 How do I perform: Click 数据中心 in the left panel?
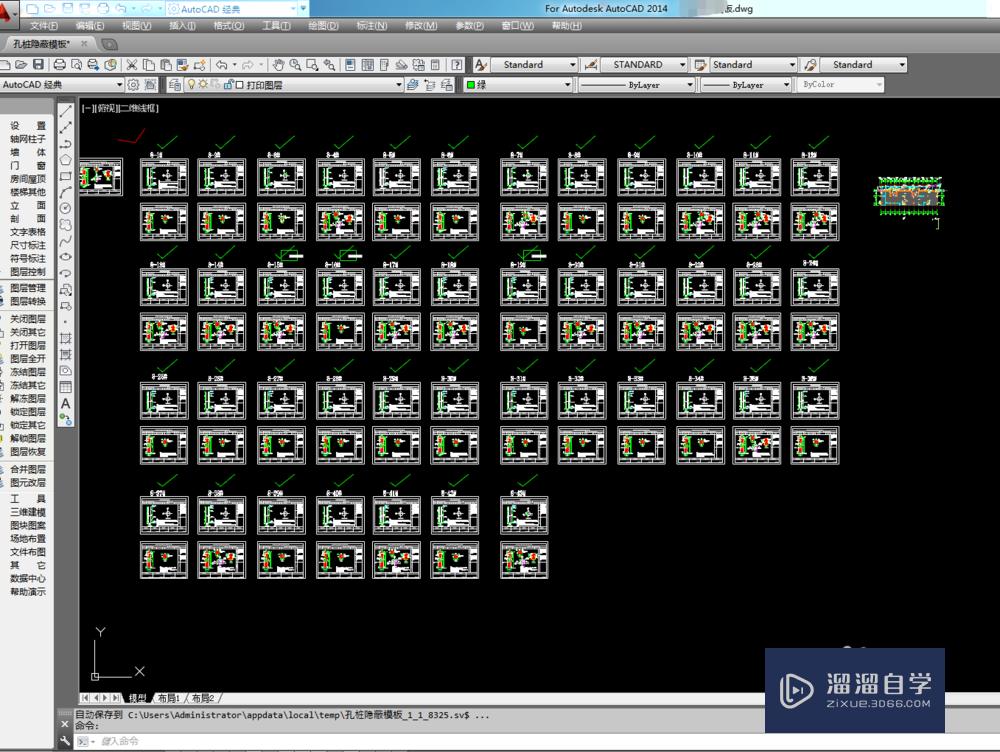pyautogui.click(x=27, y=579)
